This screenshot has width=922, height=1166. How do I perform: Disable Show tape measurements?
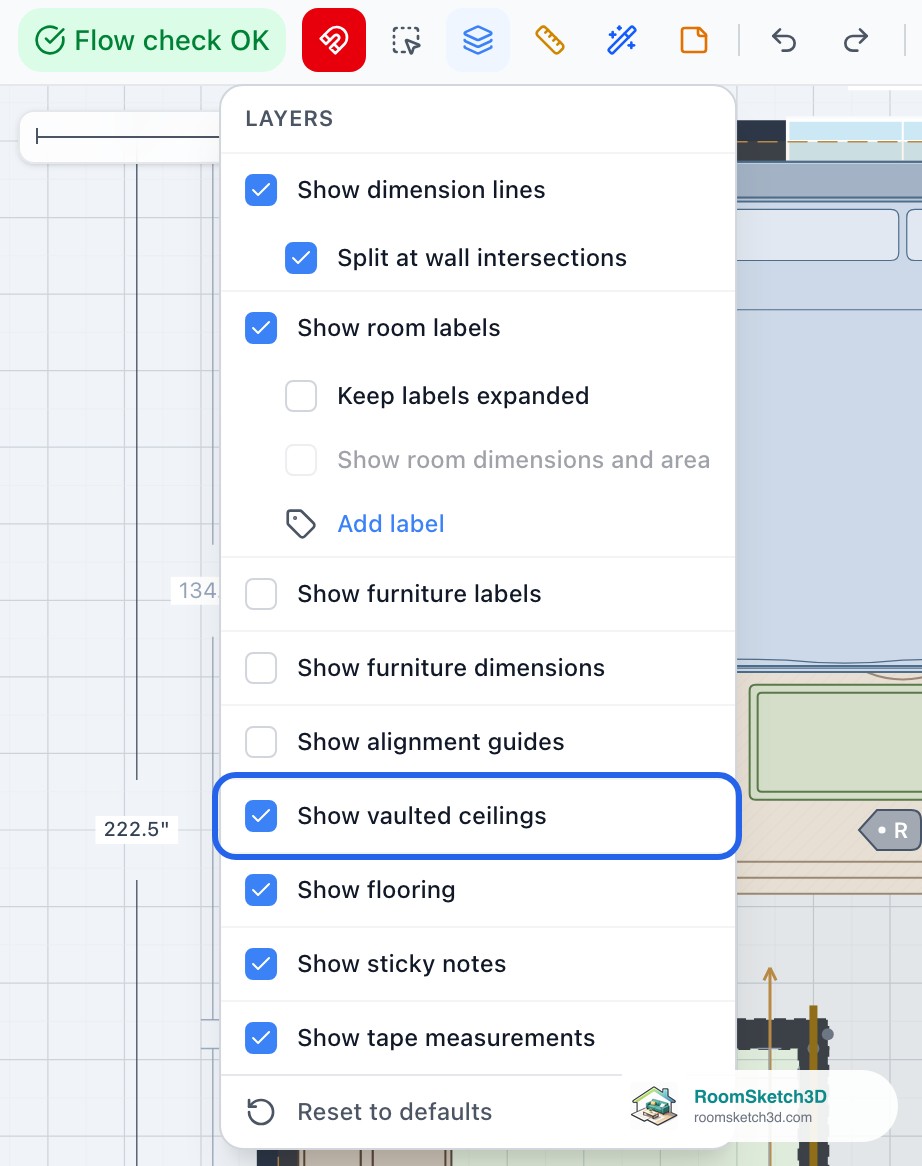click(261, 1038)
